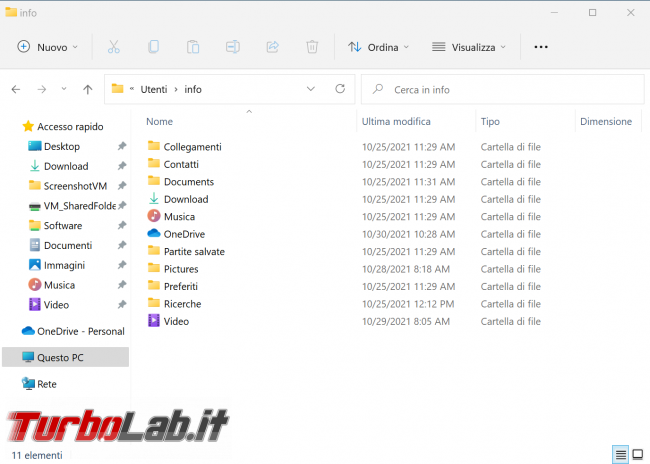This screenshot has width=650, height=464.
Task: Switch to large icons view in status bar
Action: [638, 455]
